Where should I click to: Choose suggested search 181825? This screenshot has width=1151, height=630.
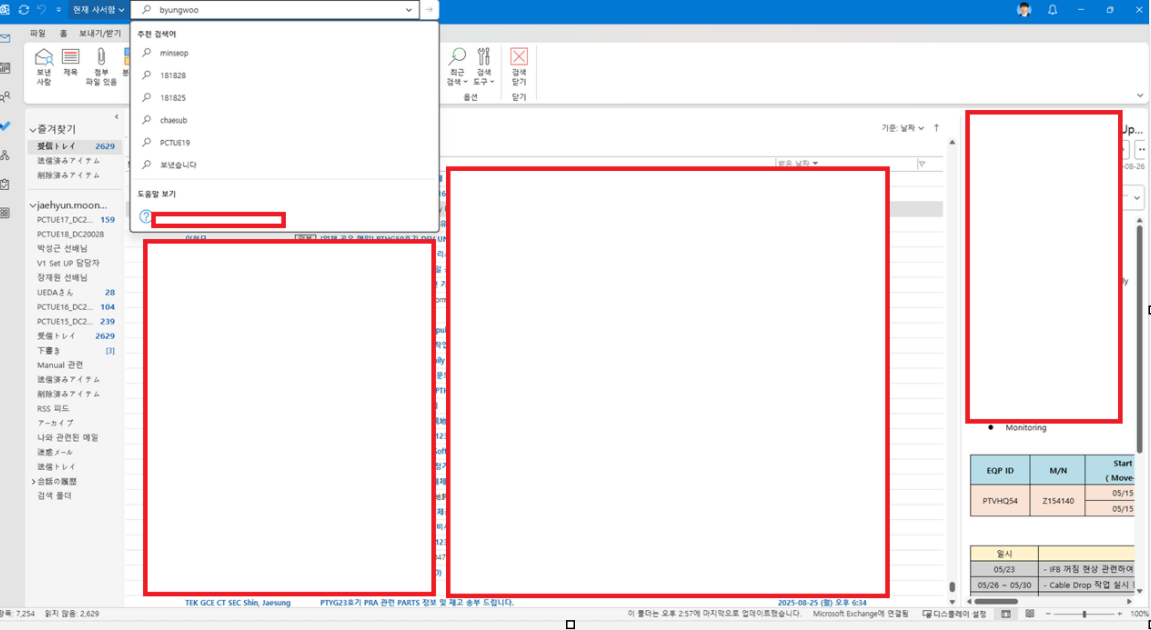[285, 98]
